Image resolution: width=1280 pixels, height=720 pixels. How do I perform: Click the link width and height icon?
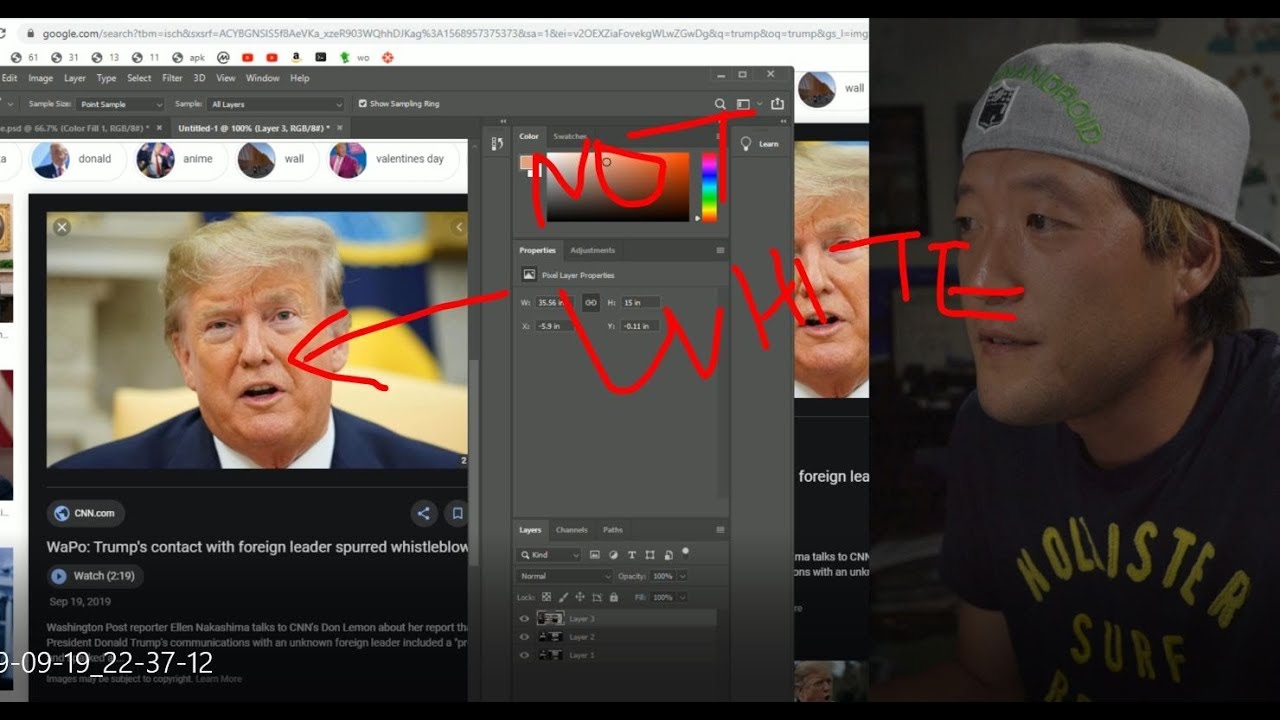tap(590, 302)
